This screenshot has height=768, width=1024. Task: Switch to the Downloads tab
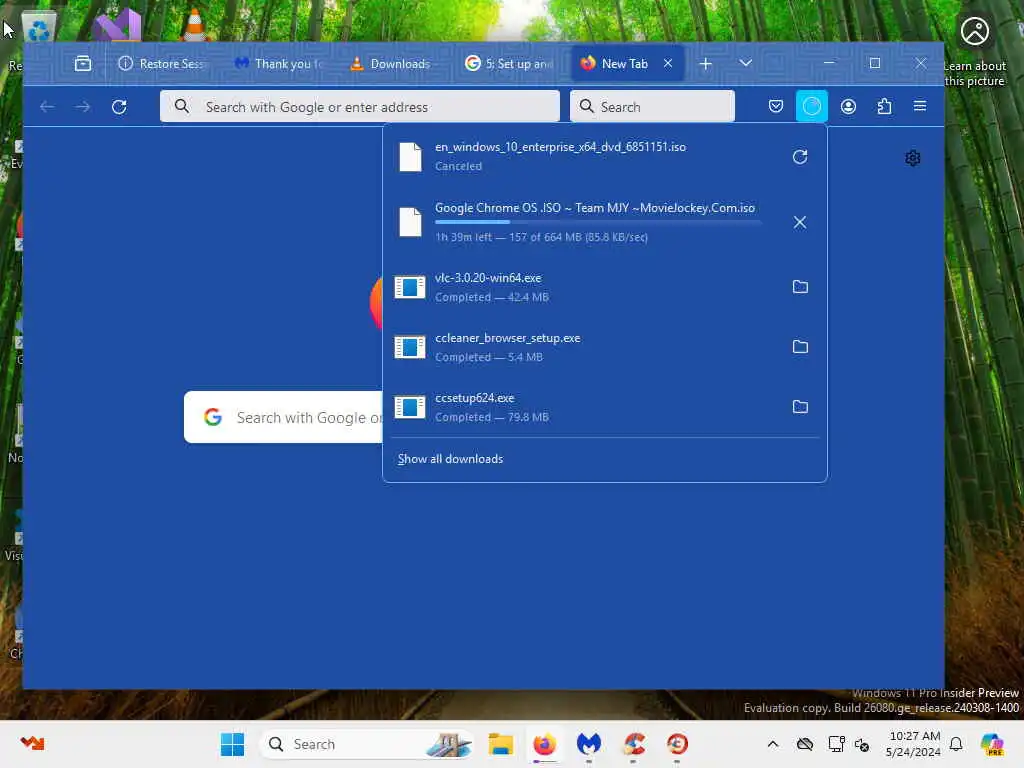[392, 63]
